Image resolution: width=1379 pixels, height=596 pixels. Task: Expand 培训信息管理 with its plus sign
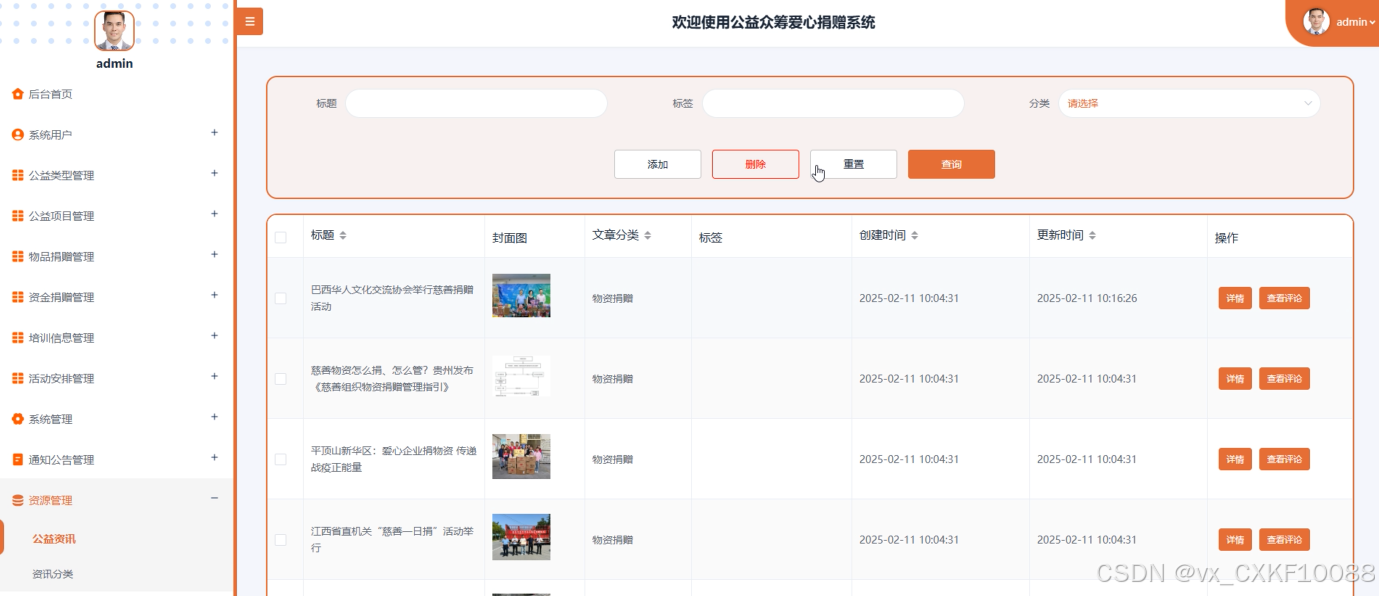pyautogui.click(x=214, y=336)
